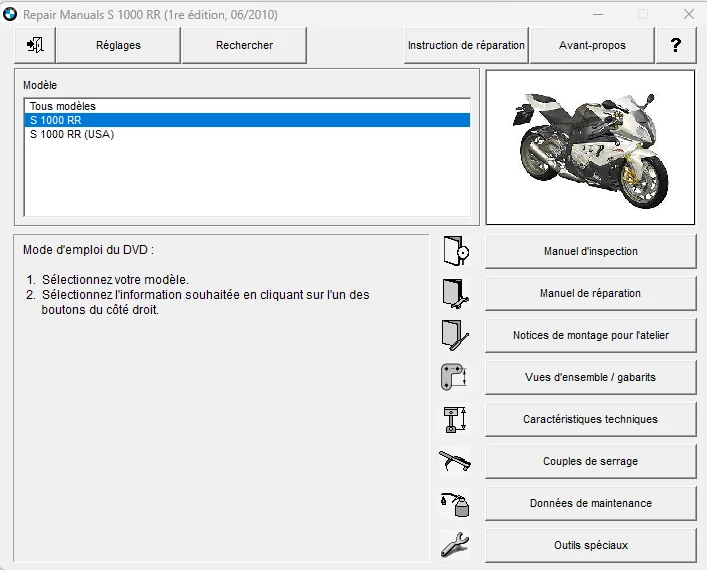Minimize the Repair Manuals window

coord(598,14)
